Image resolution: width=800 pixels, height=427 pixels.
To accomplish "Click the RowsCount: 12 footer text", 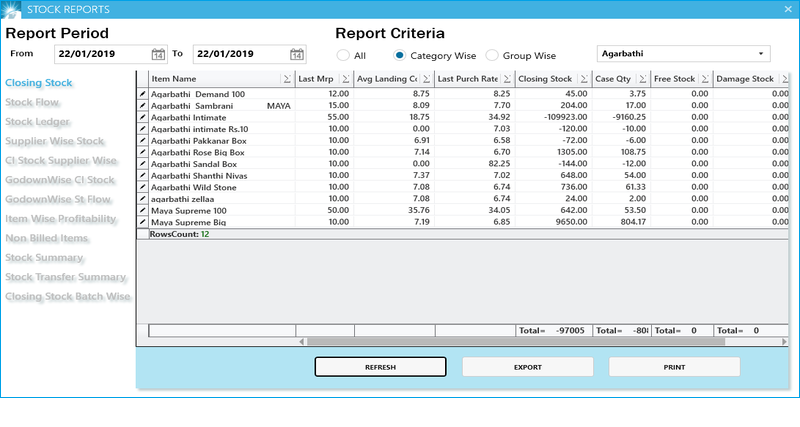I will click(x=179, y=234).
